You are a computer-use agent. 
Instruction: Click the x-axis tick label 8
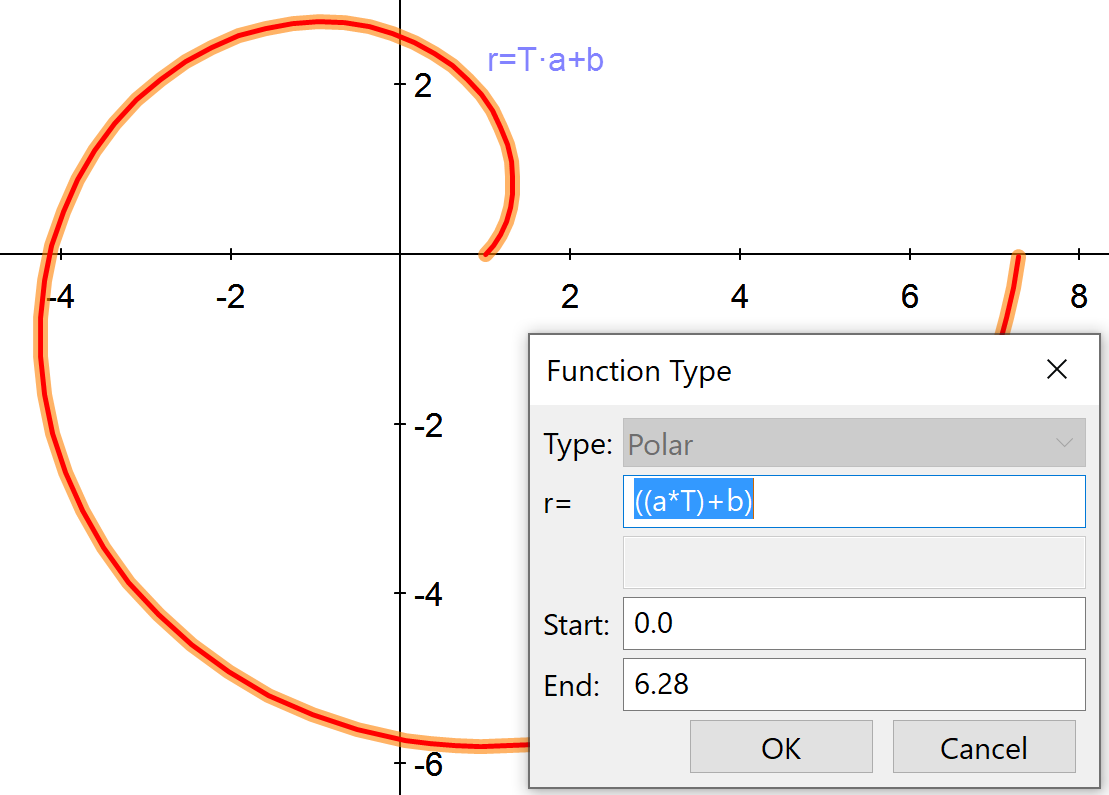[x=1078, y=297]
